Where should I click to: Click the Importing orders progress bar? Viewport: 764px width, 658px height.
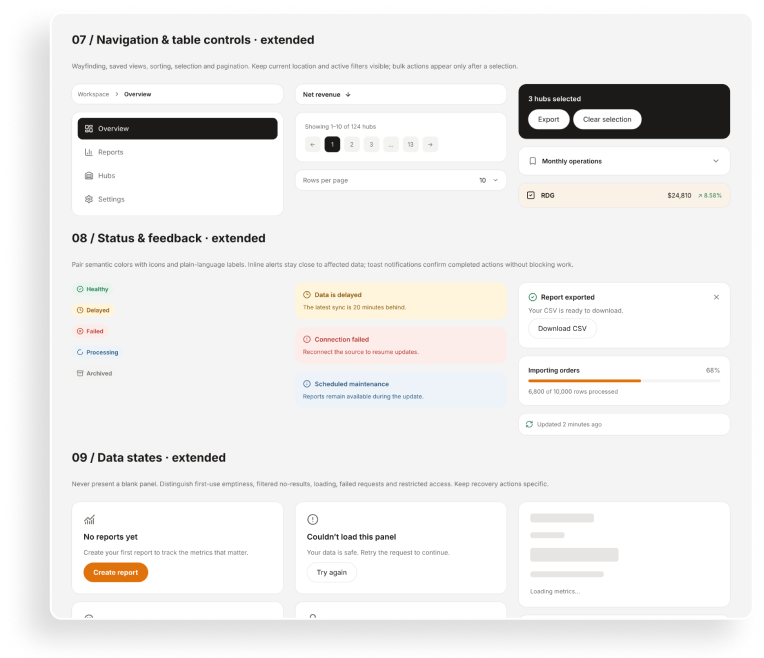click(624, 381)
